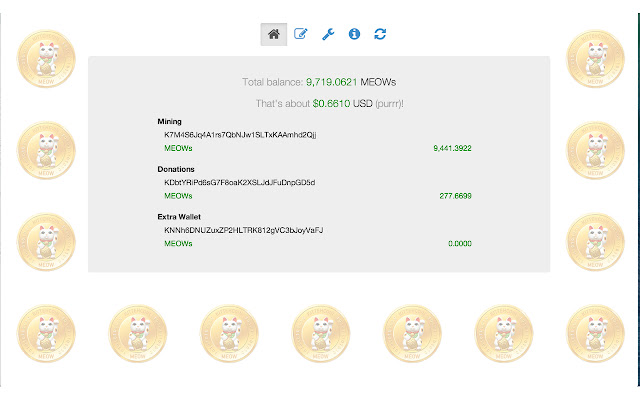Select the Donations wallet label

176,169
